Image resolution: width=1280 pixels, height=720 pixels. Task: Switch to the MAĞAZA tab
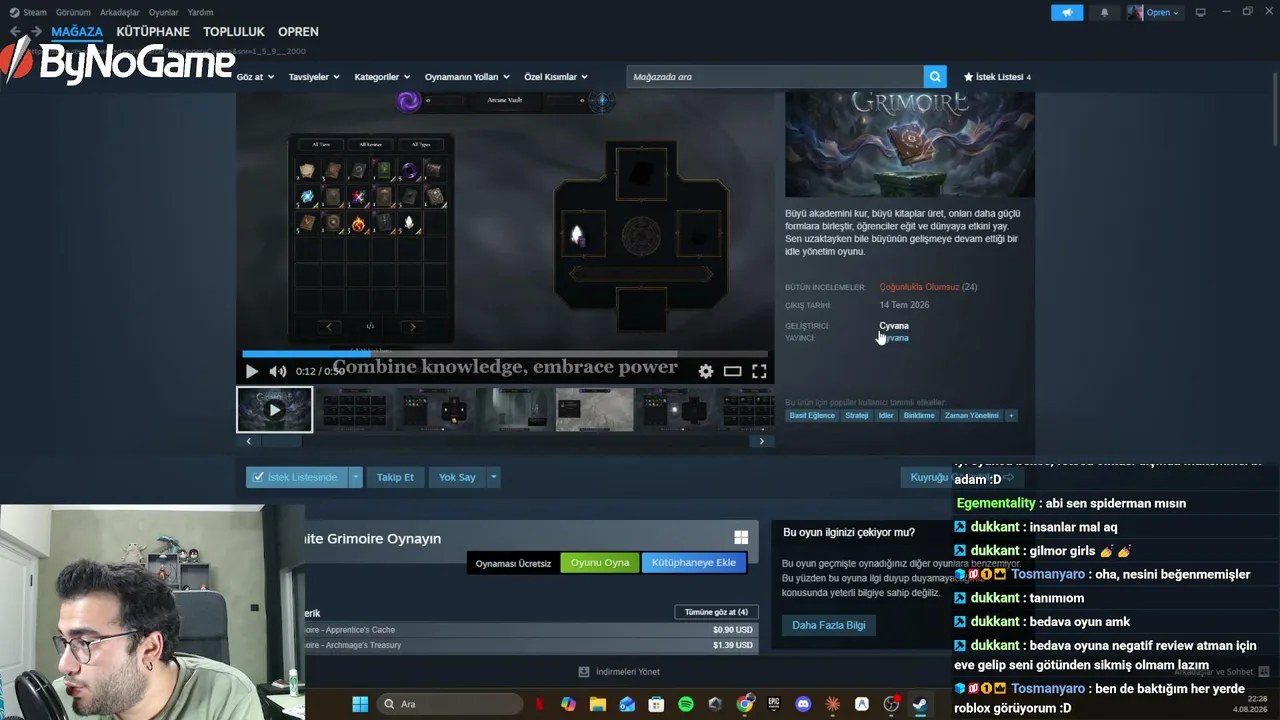(x=77, y=32)
